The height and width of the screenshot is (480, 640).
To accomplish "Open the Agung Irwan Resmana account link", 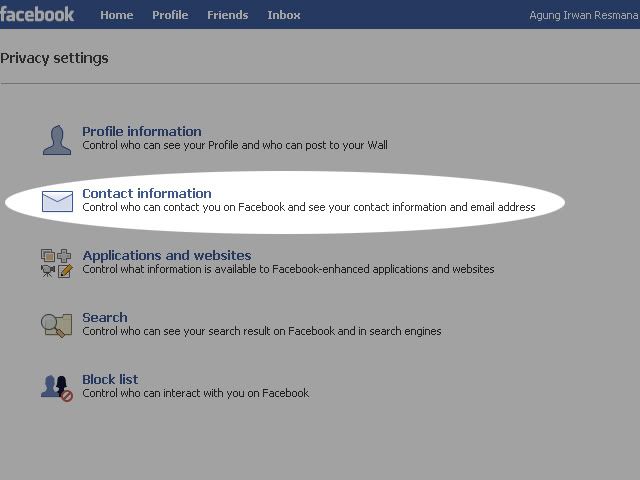I will tap(584, 15).
